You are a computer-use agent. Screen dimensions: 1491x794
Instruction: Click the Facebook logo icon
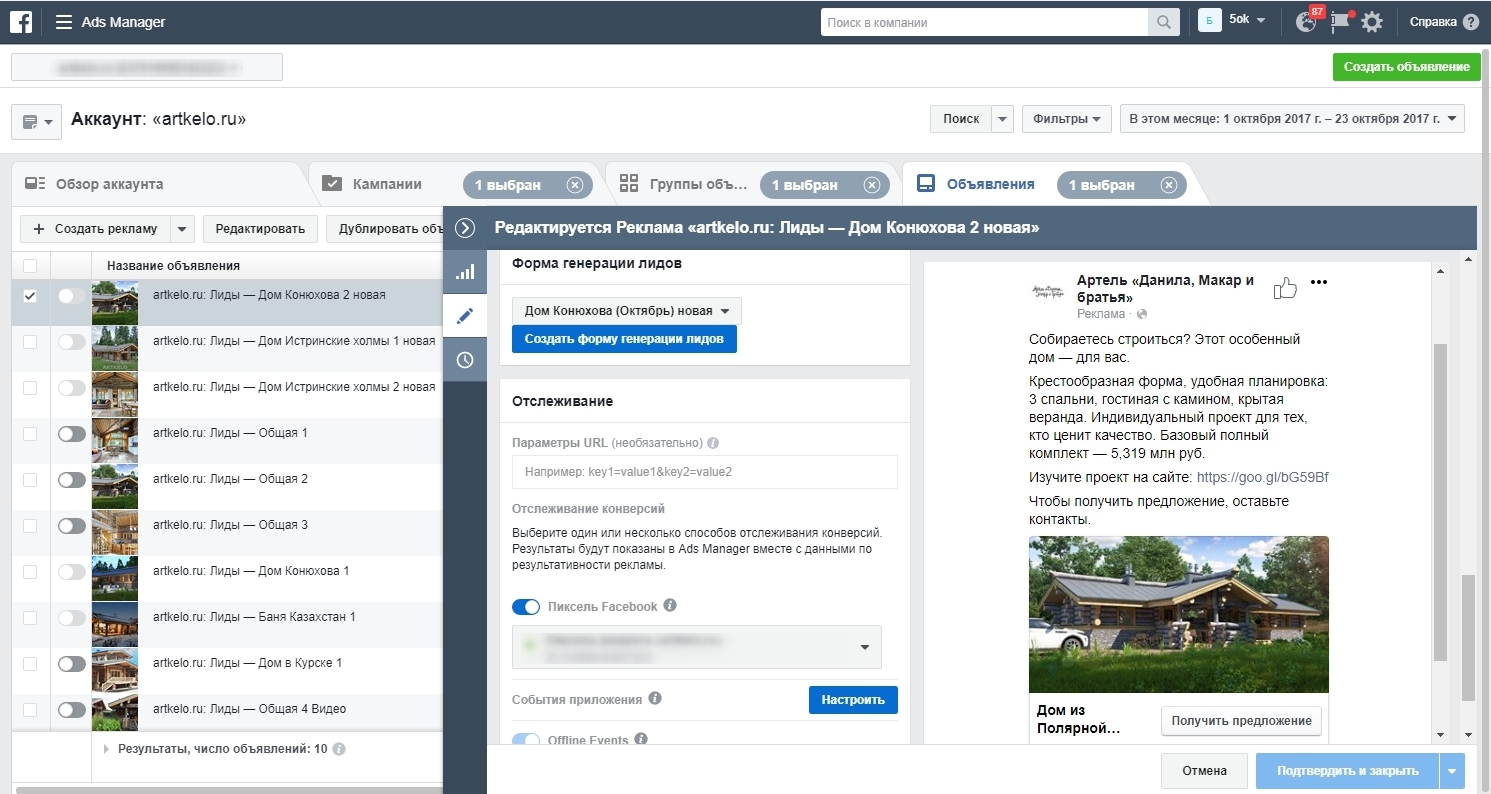tap(21, 22)
